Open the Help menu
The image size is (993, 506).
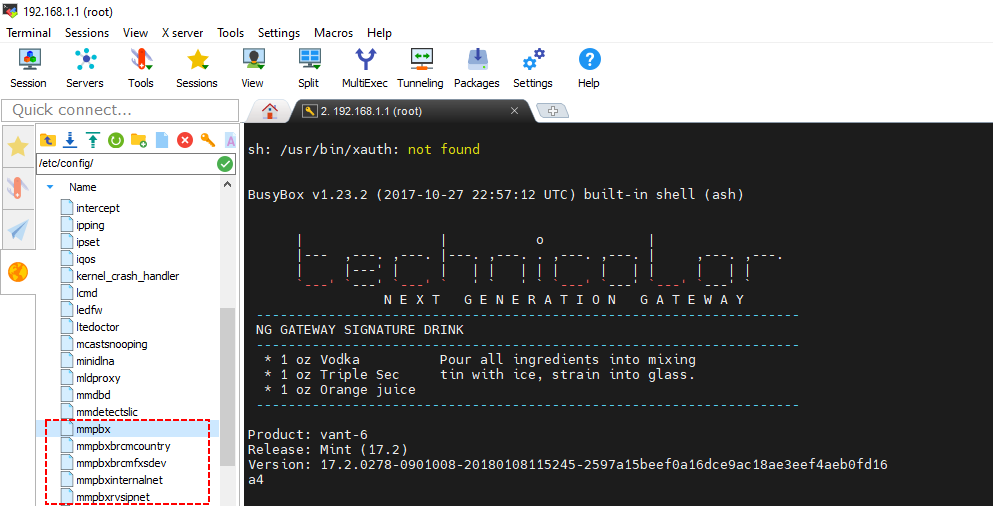(x=379, y=33)
